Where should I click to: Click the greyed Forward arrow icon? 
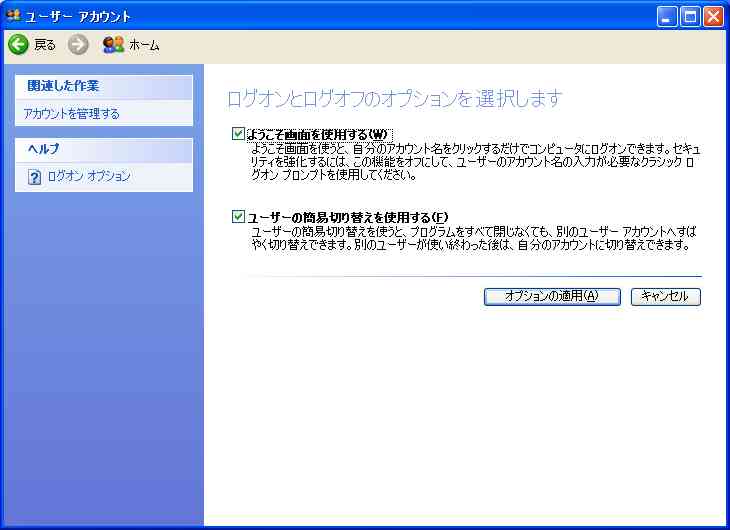(78, 45)
